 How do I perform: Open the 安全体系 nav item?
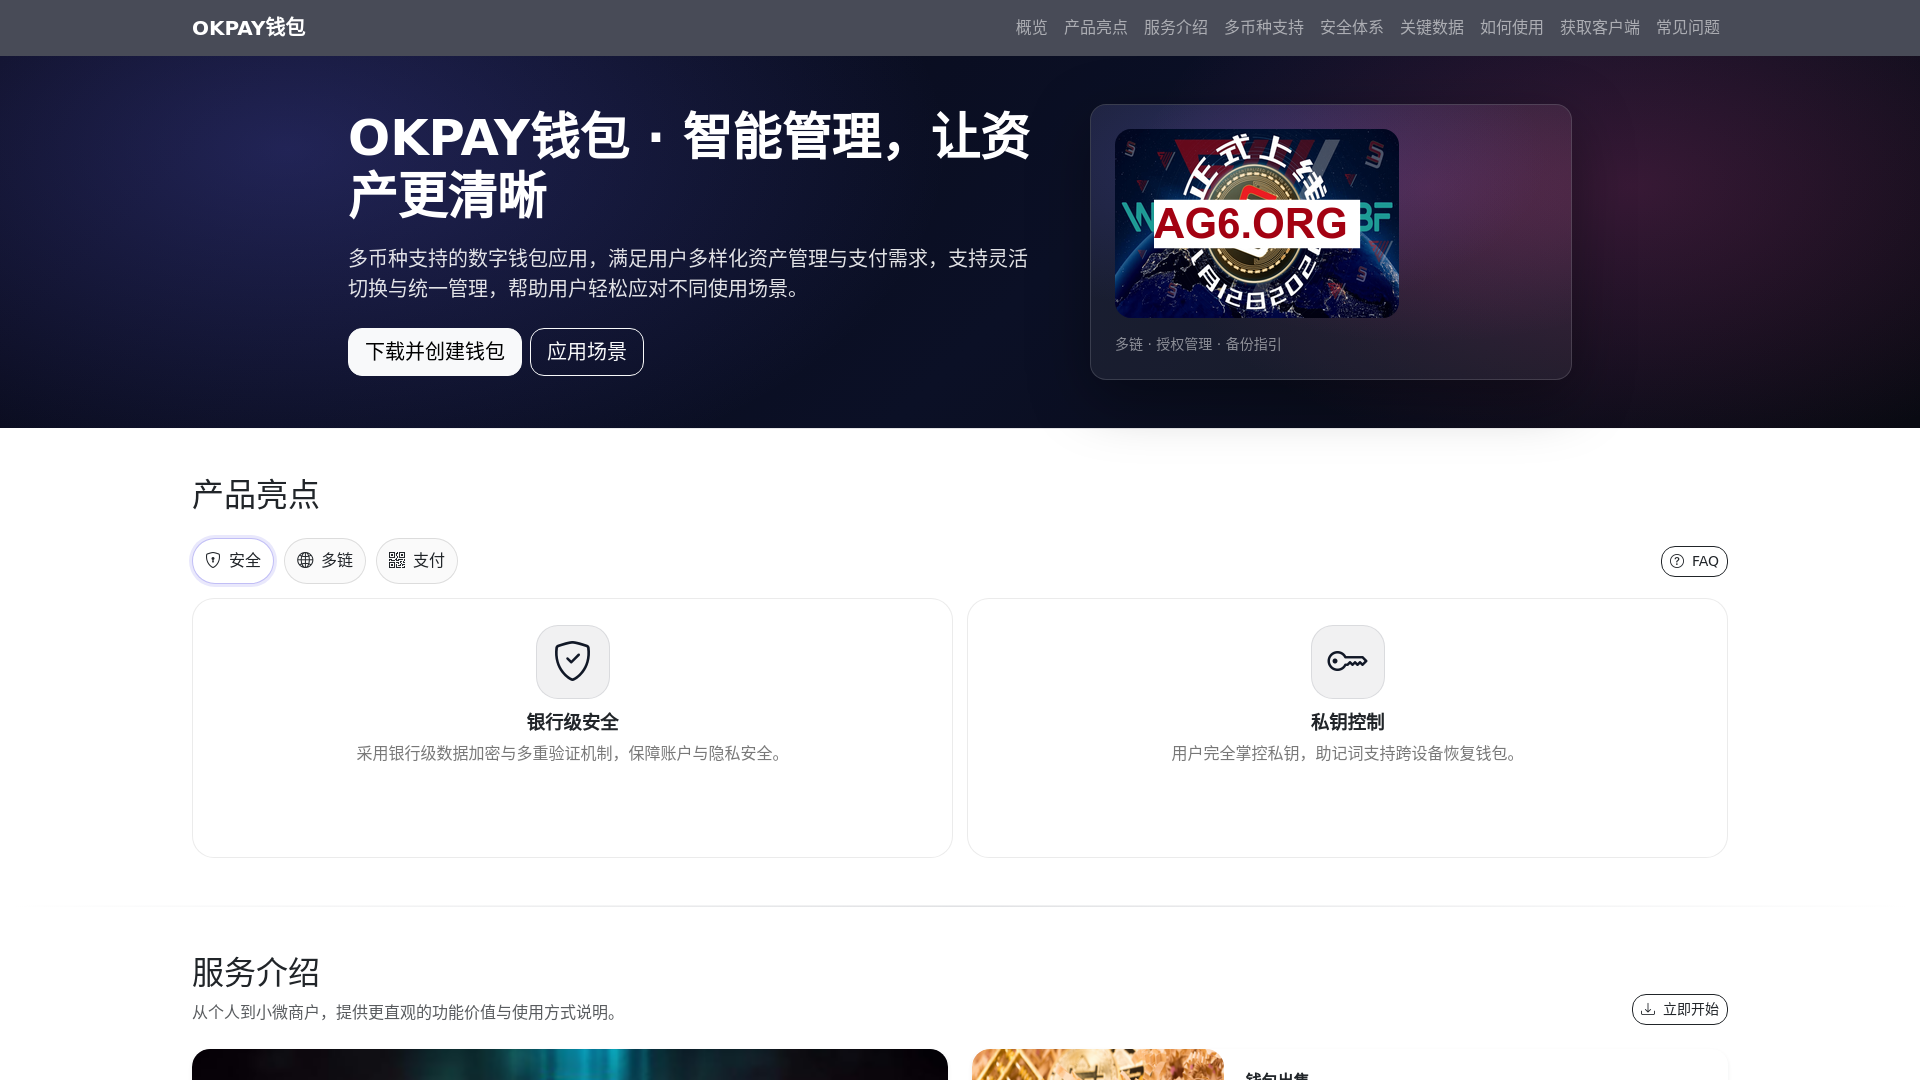[x=1351, y=28]
